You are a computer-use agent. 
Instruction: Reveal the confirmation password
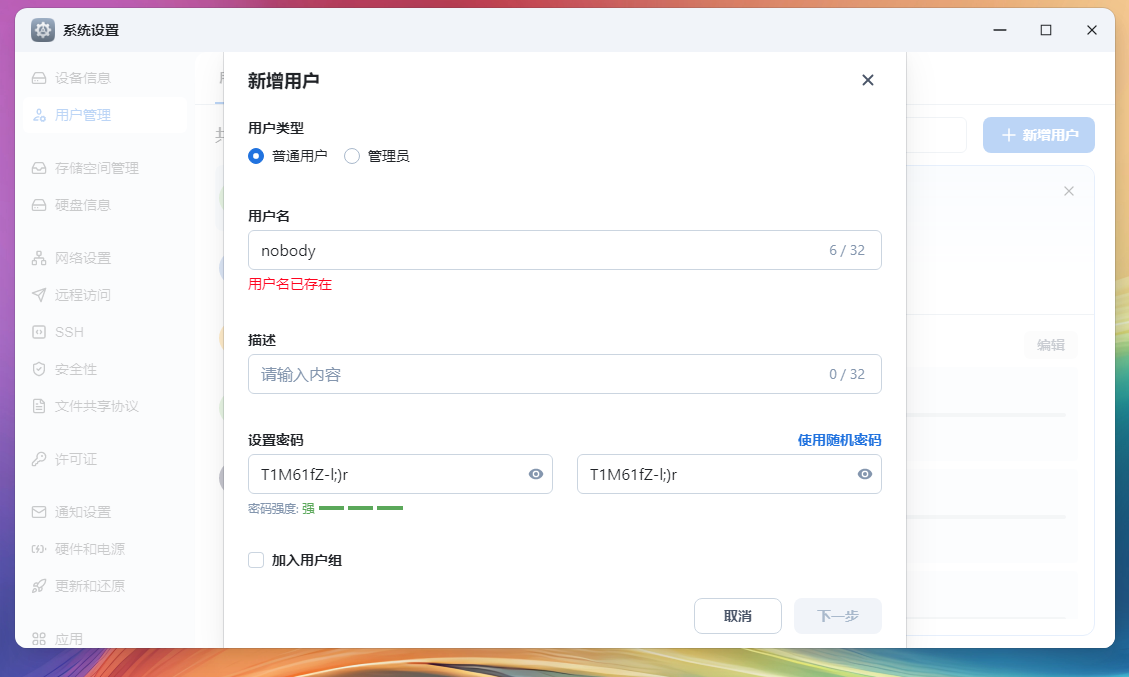click(864, 474)
